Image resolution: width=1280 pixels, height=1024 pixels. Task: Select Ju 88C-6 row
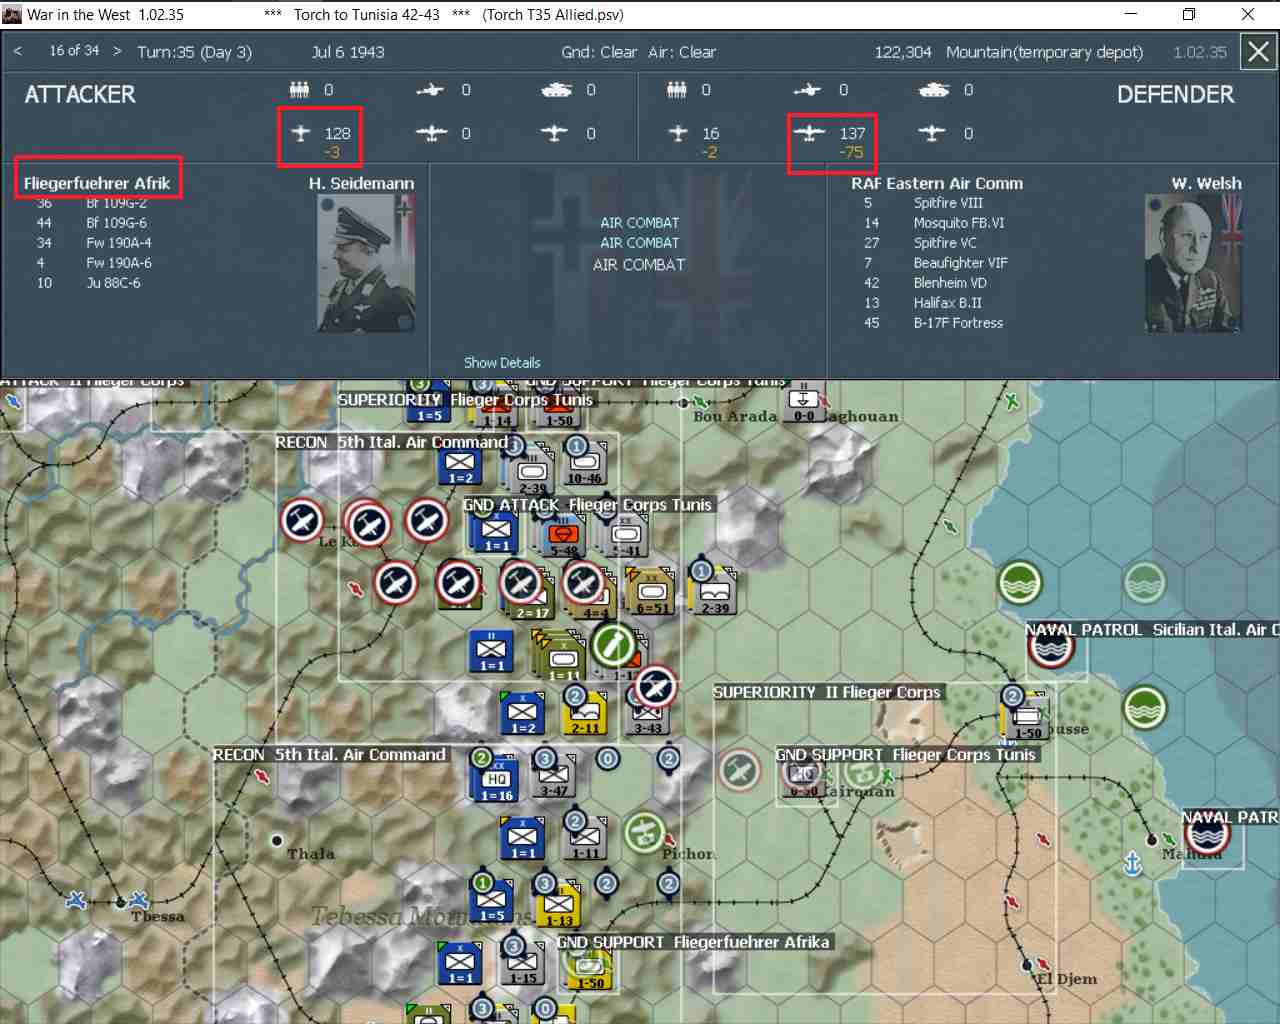click(x=88, y=283)
